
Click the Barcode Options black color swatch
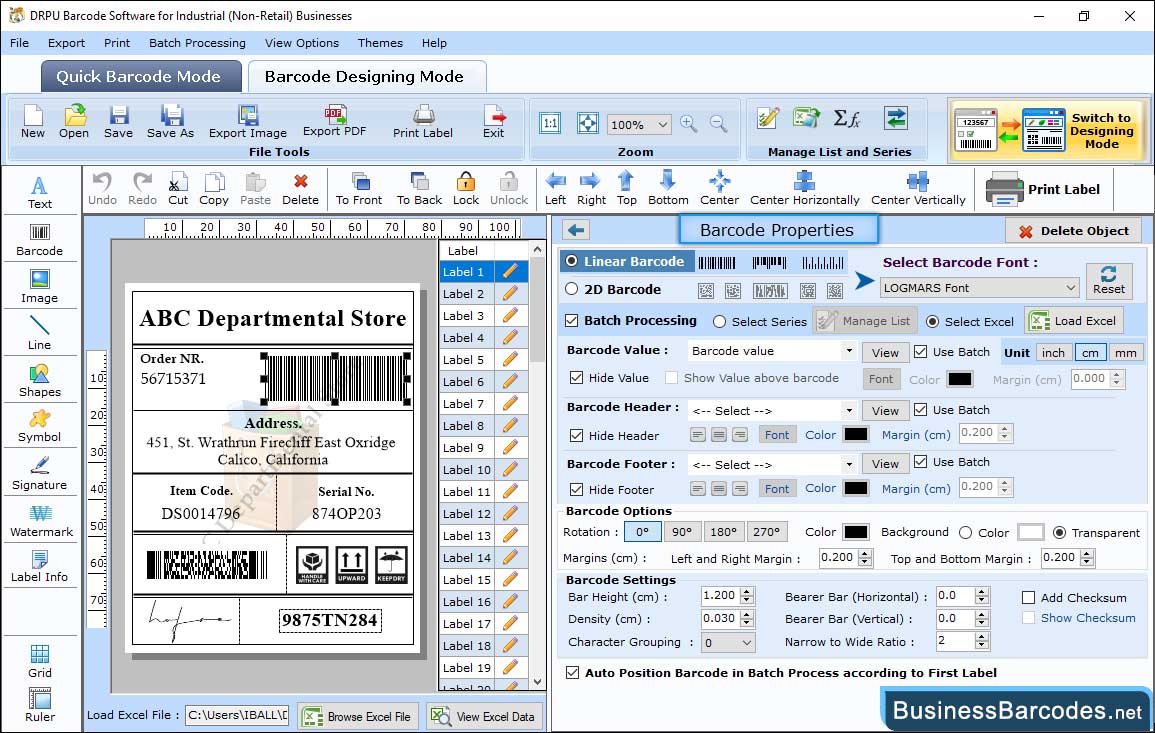click(856, 532)
